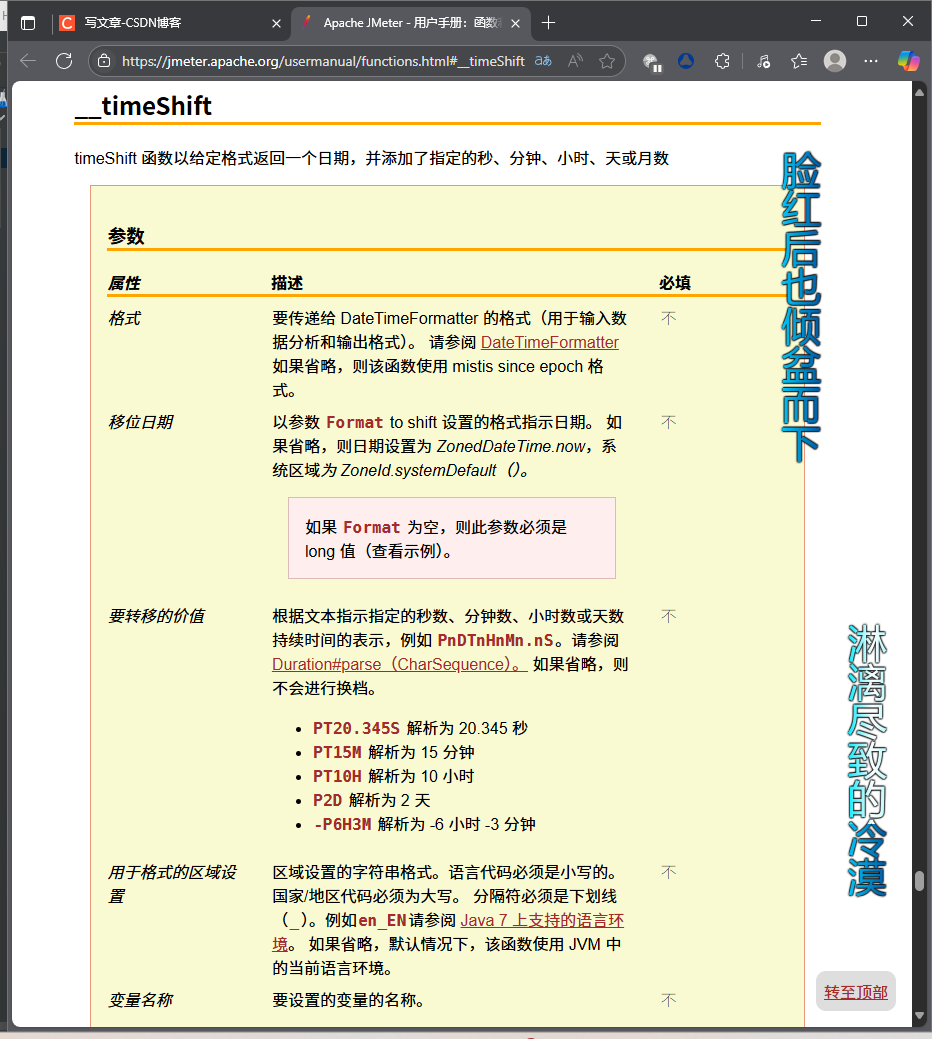Image resolution: width=932 pixels, height=1039 pixels.
Task: Open the Duration#parse (CharSequence) link
Action: (399, 664)
